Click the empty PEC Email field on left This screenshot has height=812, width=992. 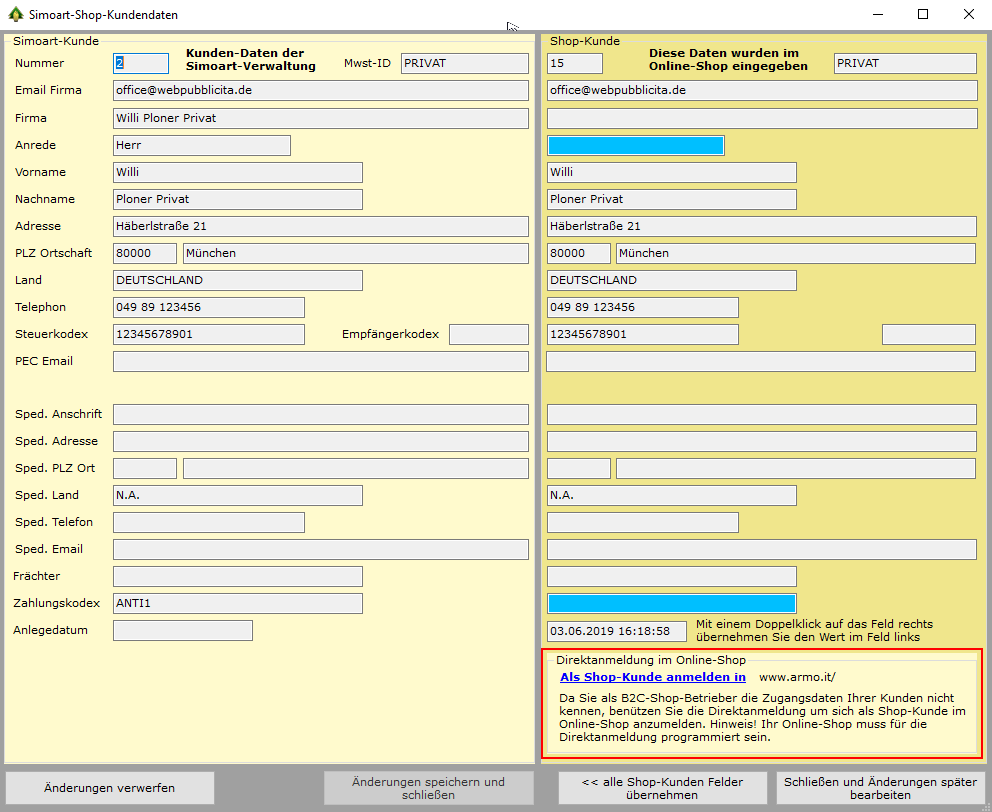320,361
